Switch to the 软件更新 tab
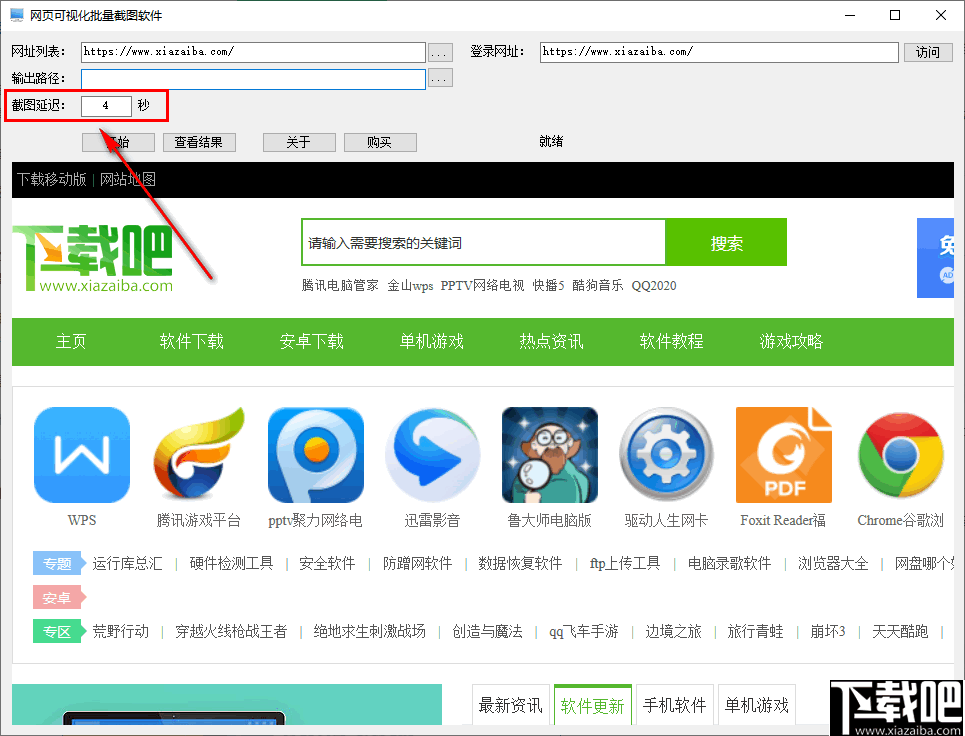Screen dimensions: 965x736 click(592, 705)
